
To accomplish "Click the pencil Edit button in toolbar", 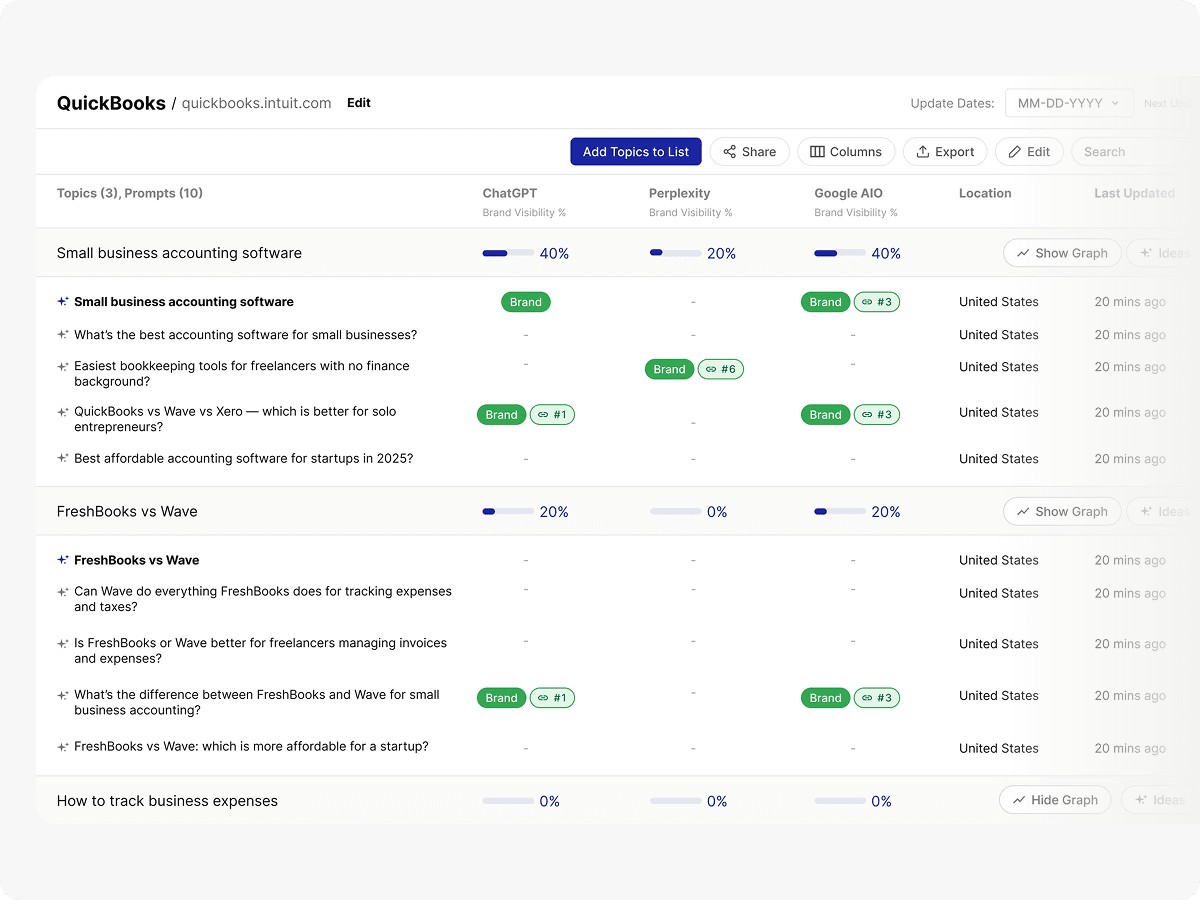I will point(1028,152).
